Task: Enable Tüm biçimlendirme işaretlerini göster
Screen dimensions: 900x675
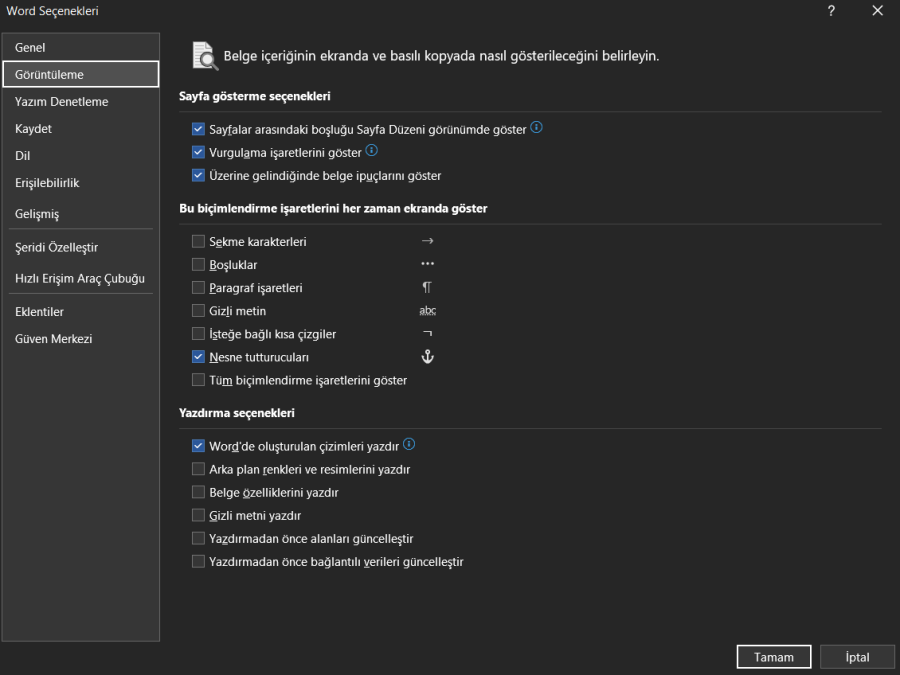Action: pyautogui.click(x=198, y=380)
